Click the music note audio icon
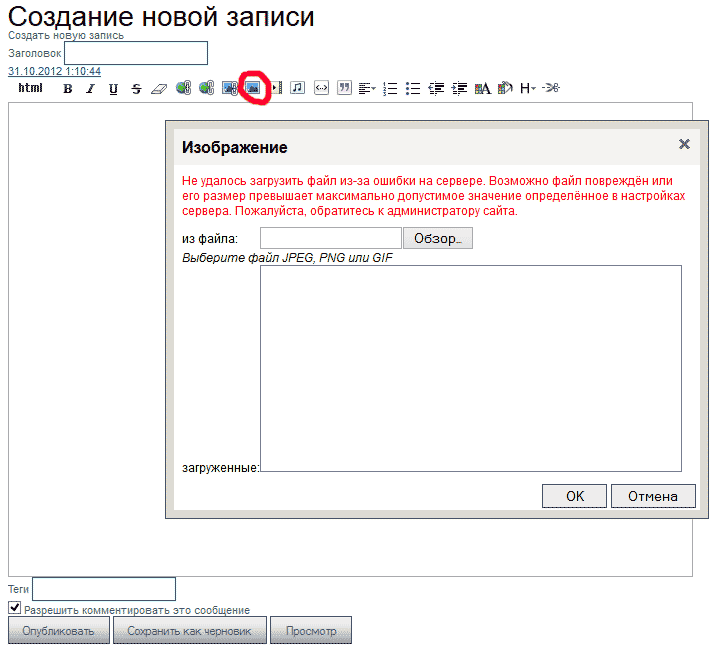717x647 pixels. 297,88
